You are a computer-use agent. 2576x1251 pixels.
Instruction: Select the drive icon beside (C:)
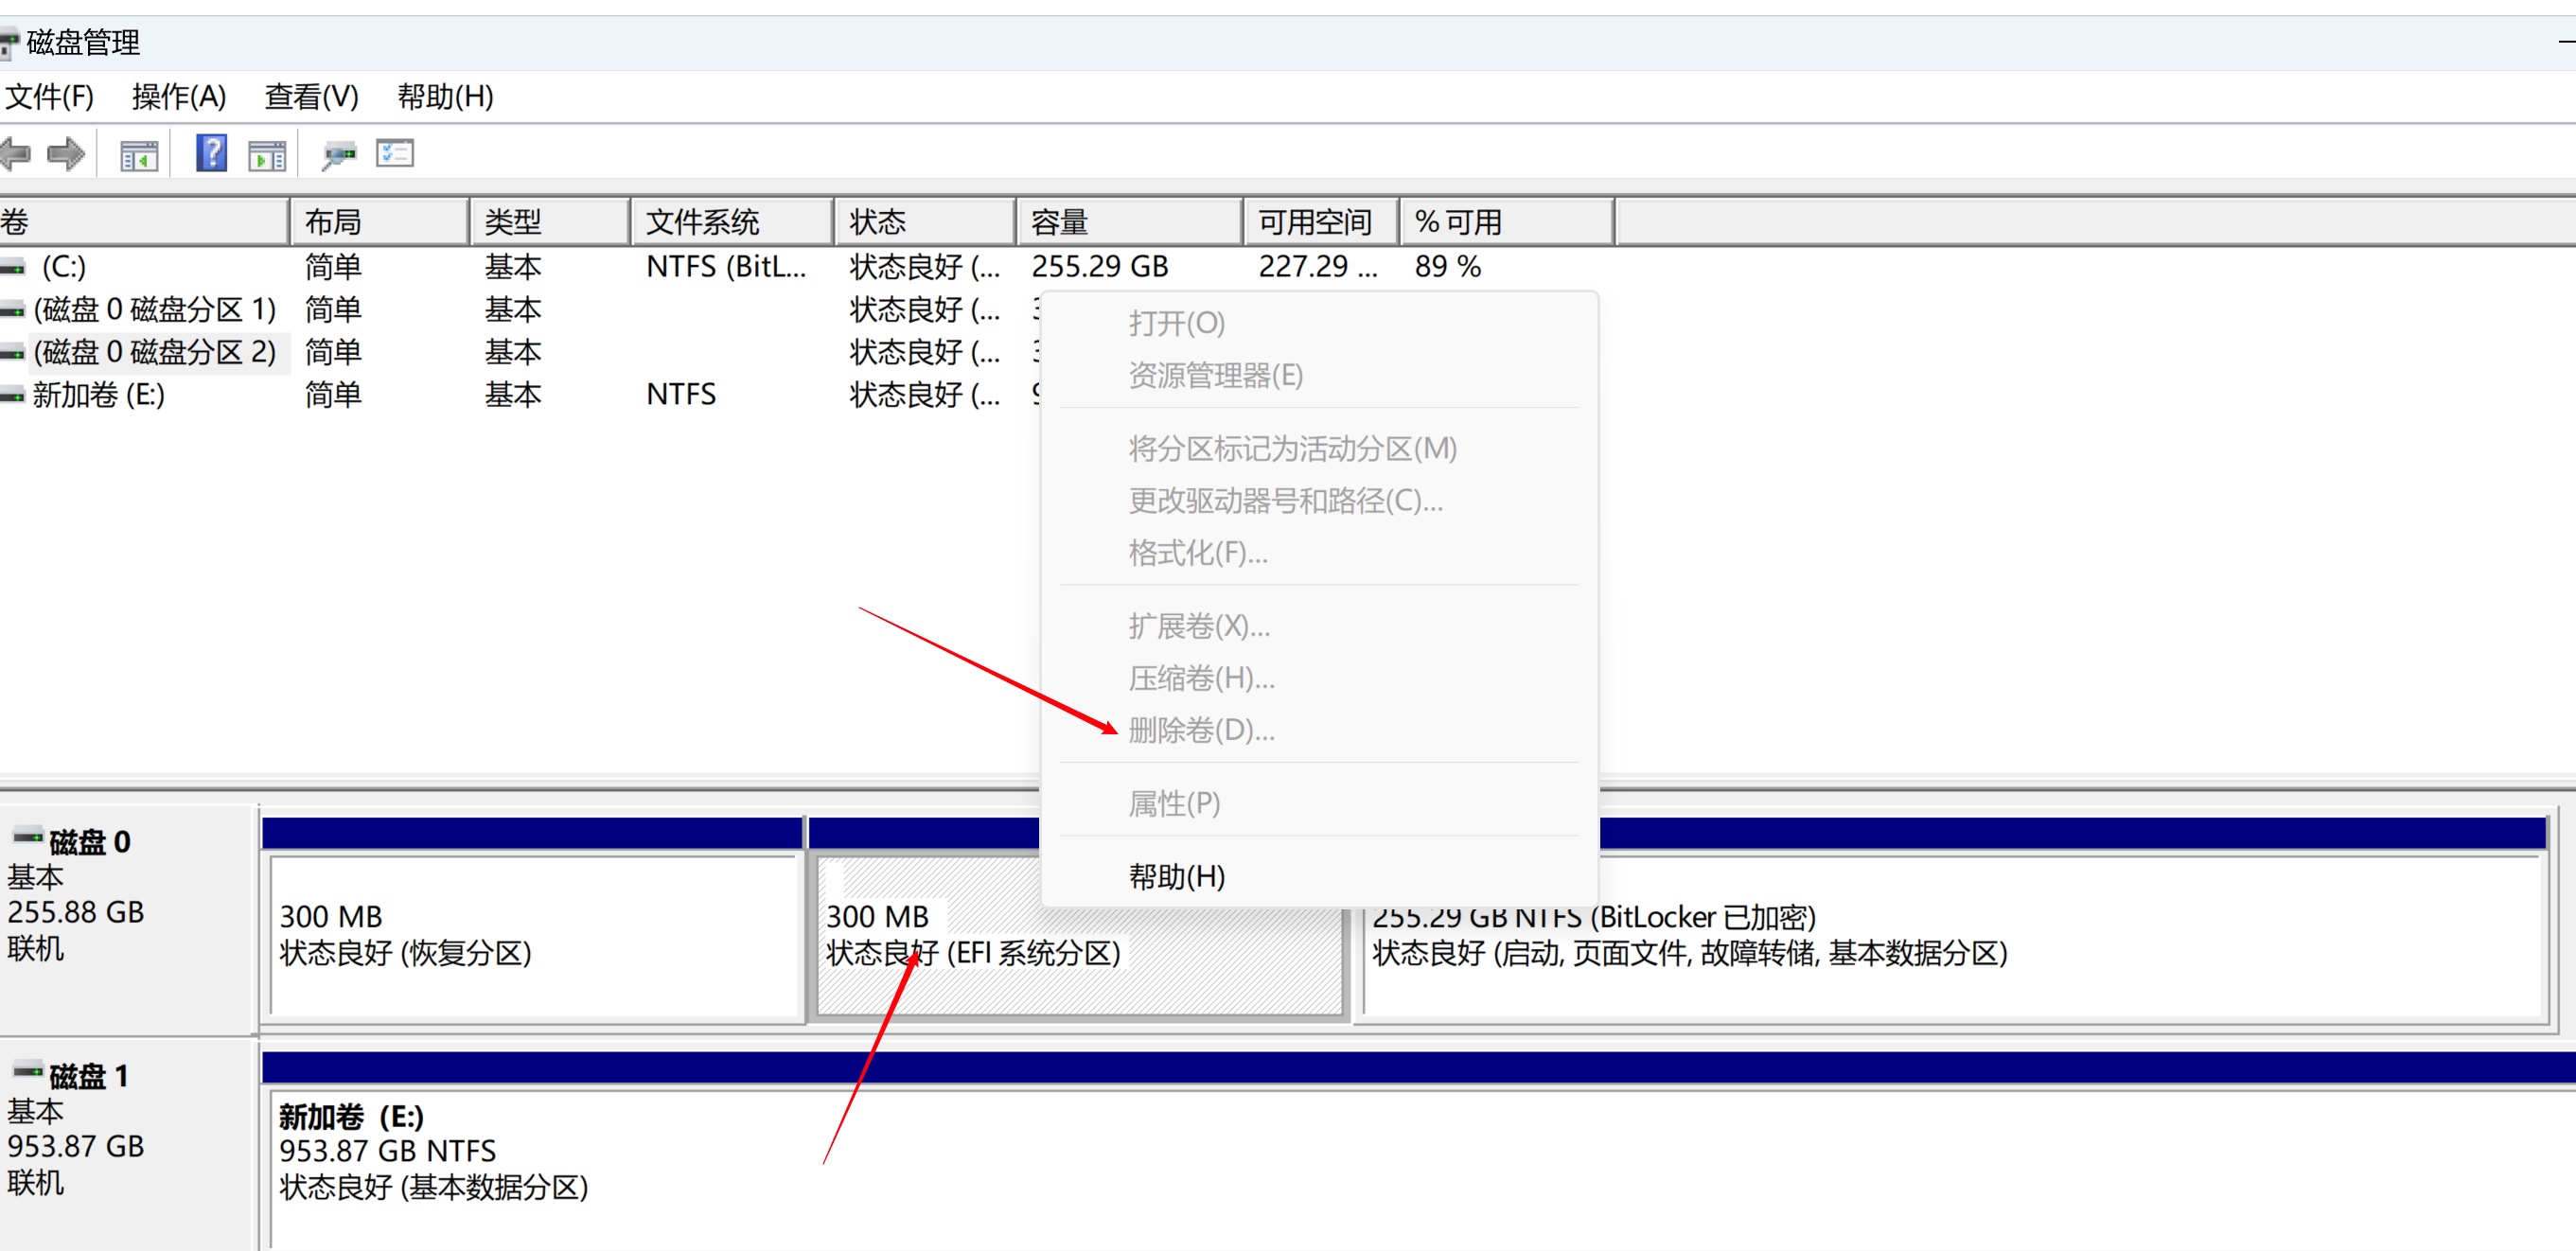[x=13, y=267]
